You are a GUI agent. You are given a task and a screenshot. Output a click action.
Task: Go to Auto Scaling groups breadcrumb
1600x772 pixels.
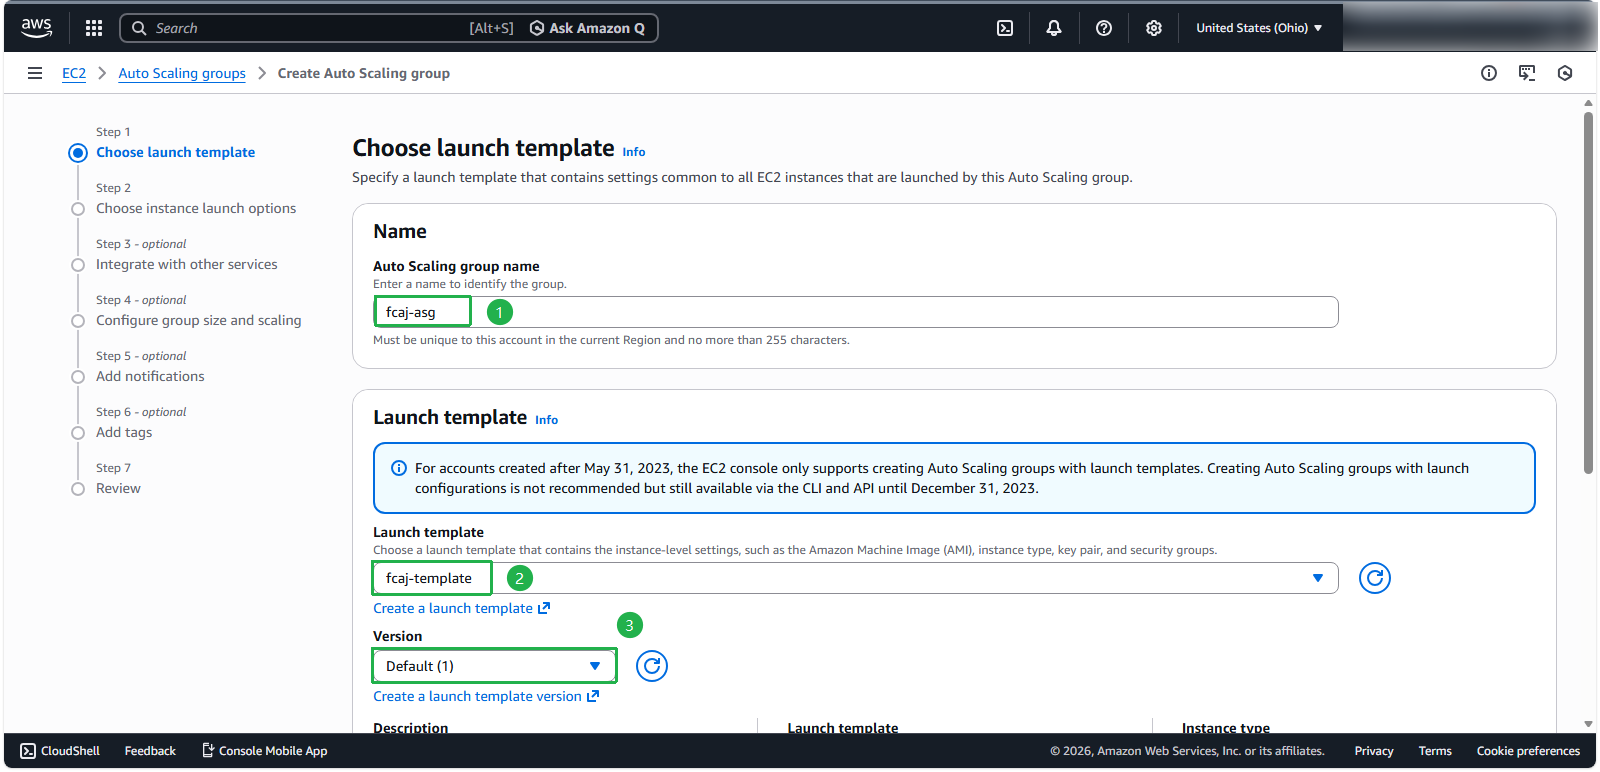coord(182,73)
